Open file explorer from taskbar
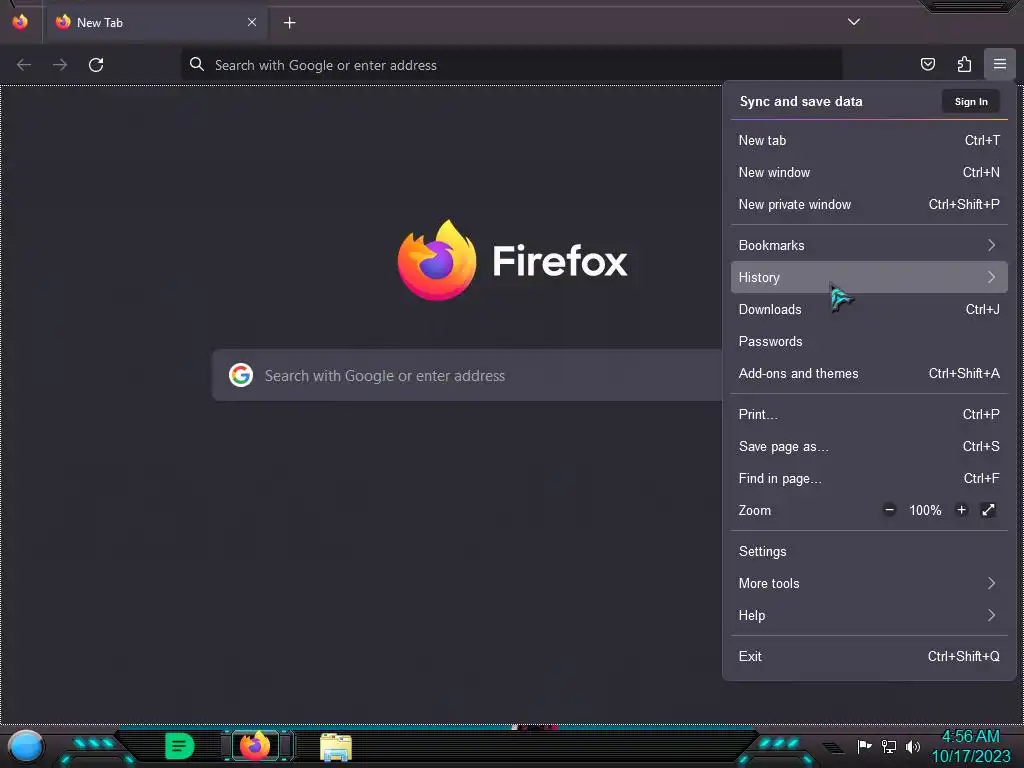 (336, 747)
